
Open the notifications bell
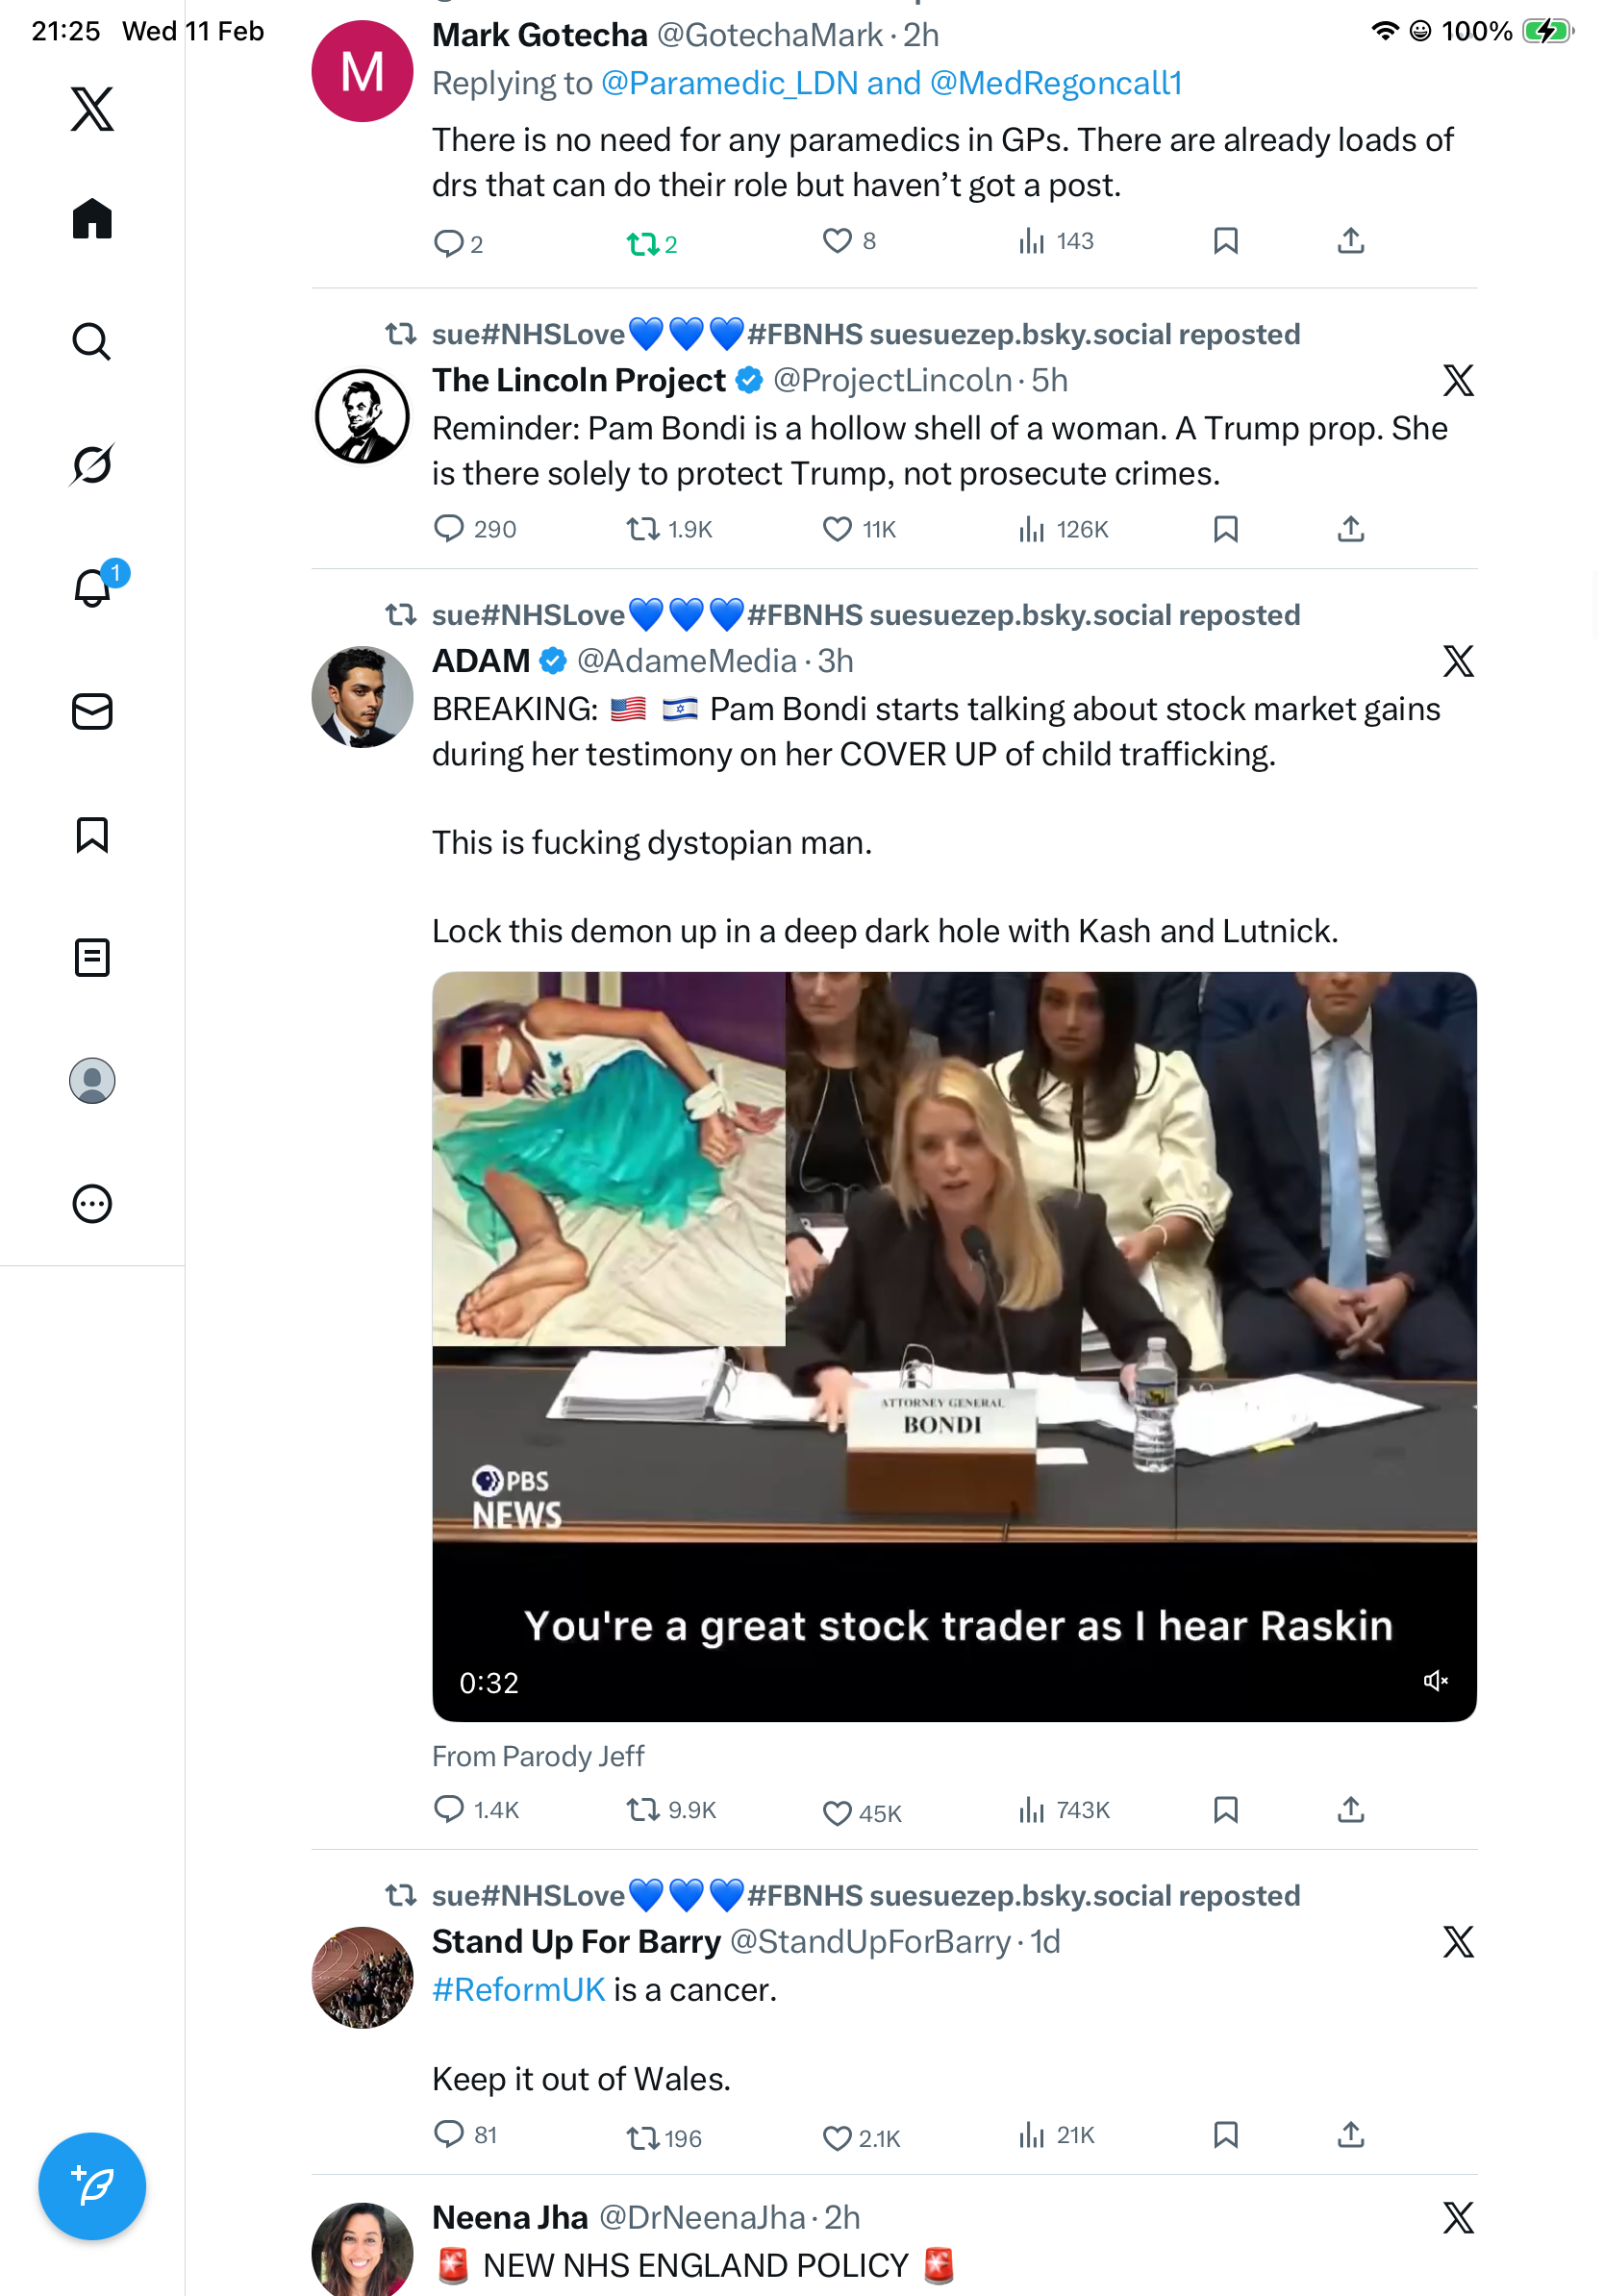pyautogui.click(x=92, y=588)
